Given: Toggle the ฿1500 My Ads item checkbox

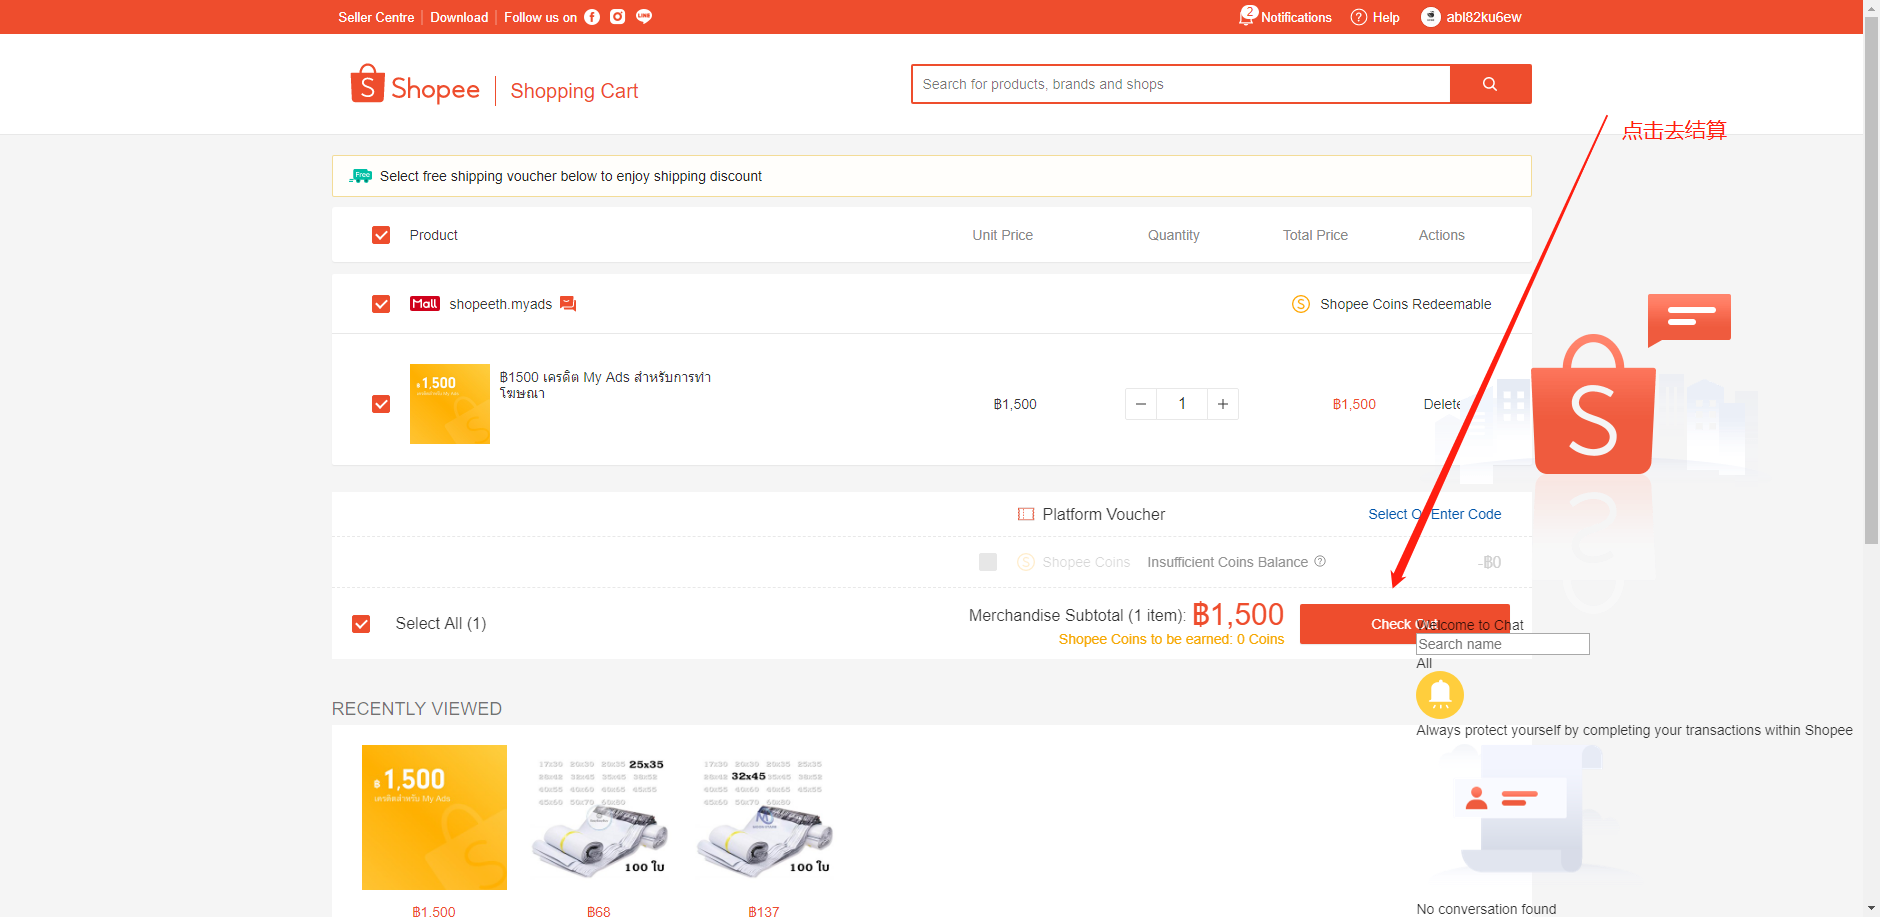Looking at the screenshot, I should pyautogui.click(x=381, y=404).
